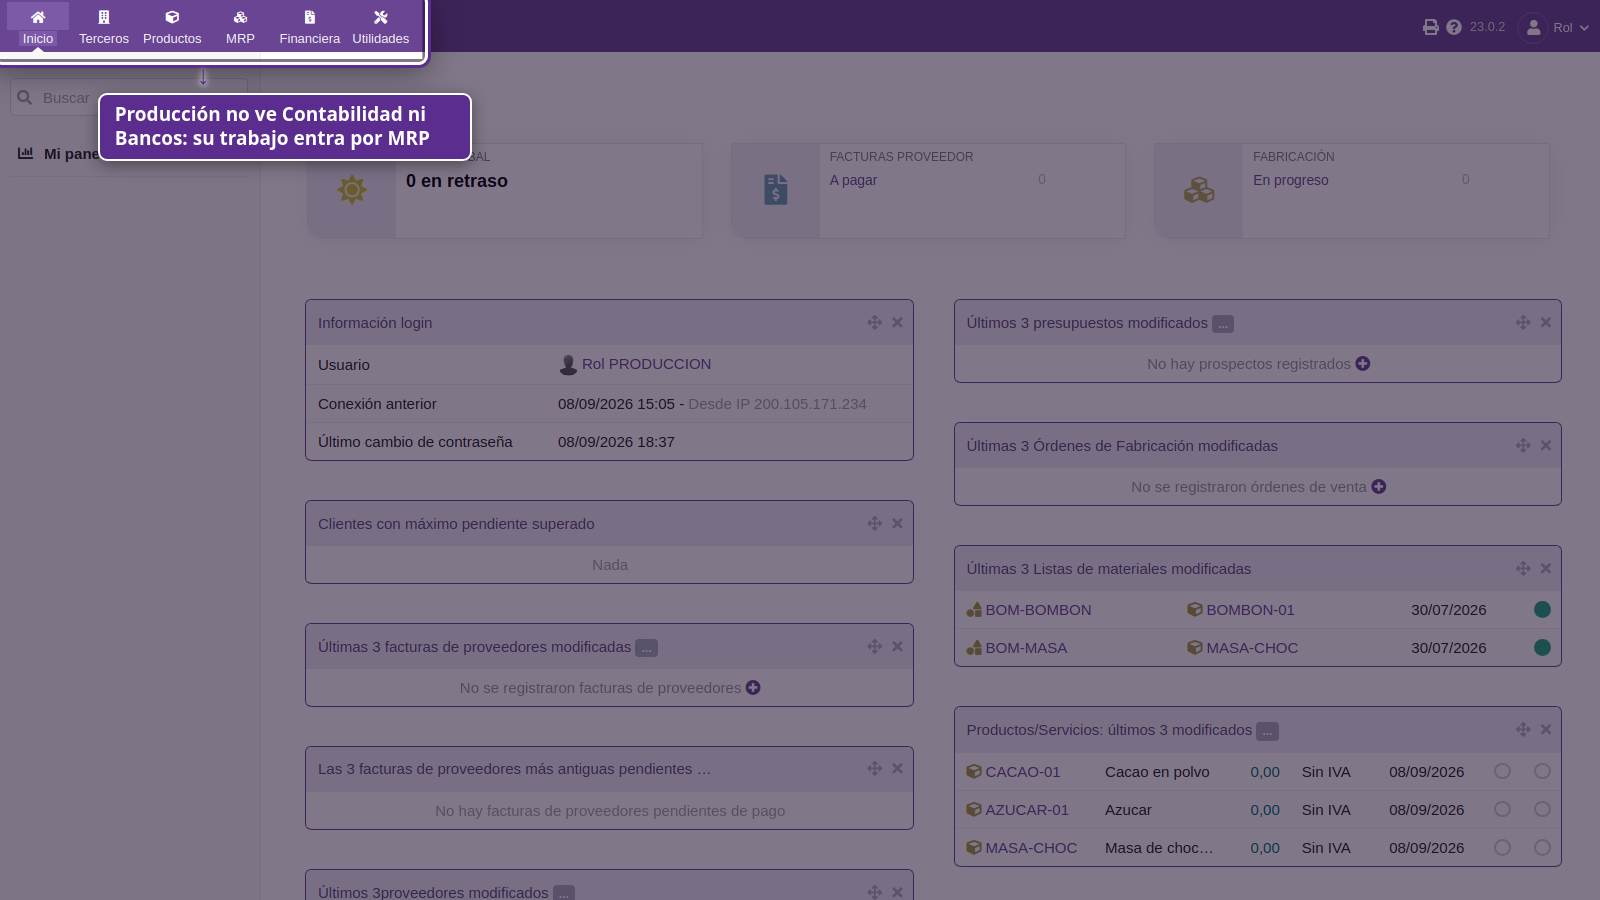Screen dimensions: 1600x900
Task: Close 'Últimas 3 Listas de materiales' box
Action: (x=1546, y=568)
